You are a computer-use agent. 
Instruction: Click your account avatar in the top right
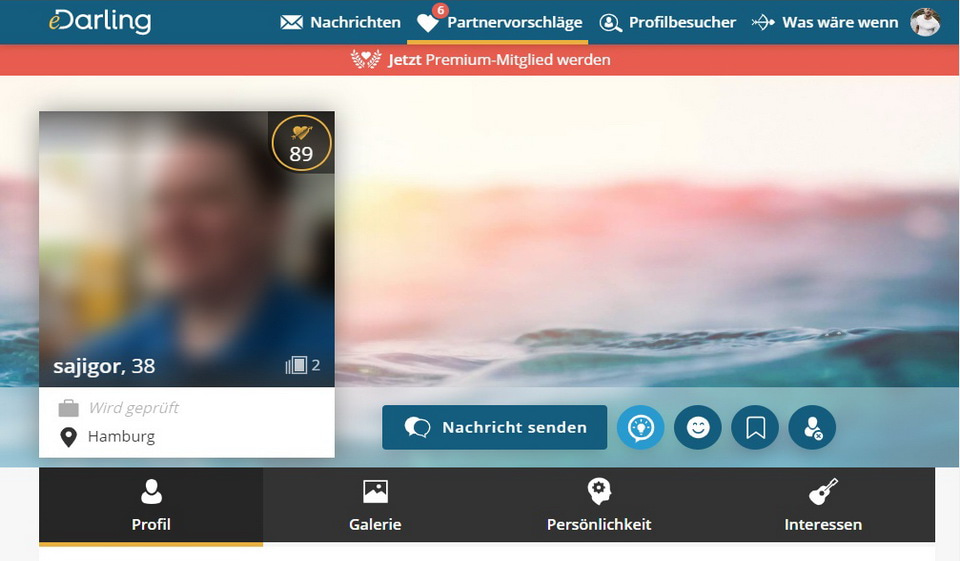pyautogui.click(x=925, y=22)
